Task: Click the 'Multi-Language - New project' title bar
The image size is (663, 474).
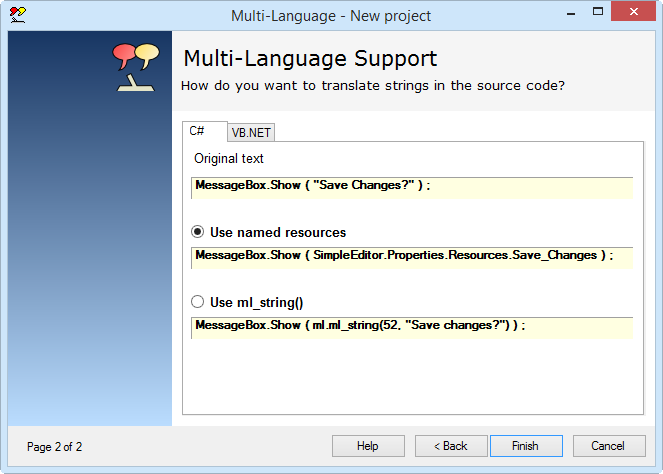Action: 330,15
